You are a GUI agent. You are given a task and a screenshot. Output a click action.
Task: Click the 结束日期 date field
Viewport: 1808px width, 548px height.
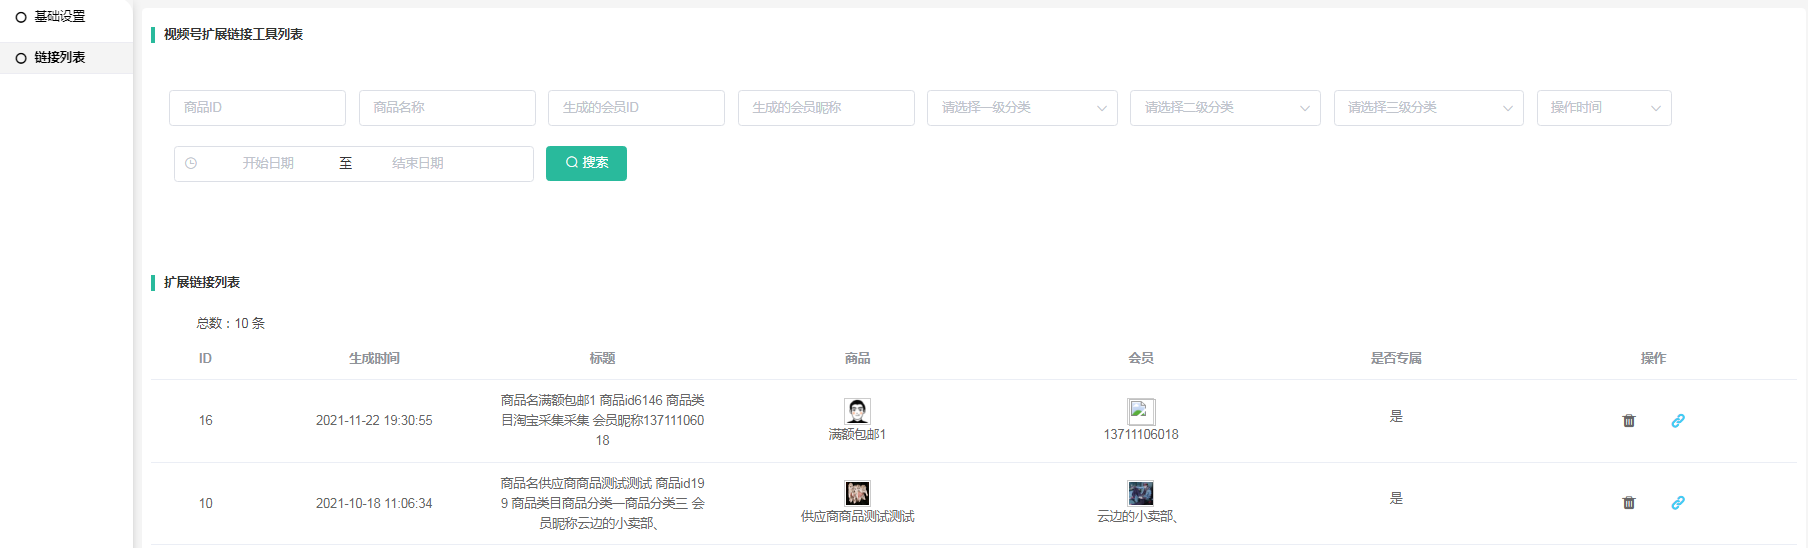[x=418, y=163]
